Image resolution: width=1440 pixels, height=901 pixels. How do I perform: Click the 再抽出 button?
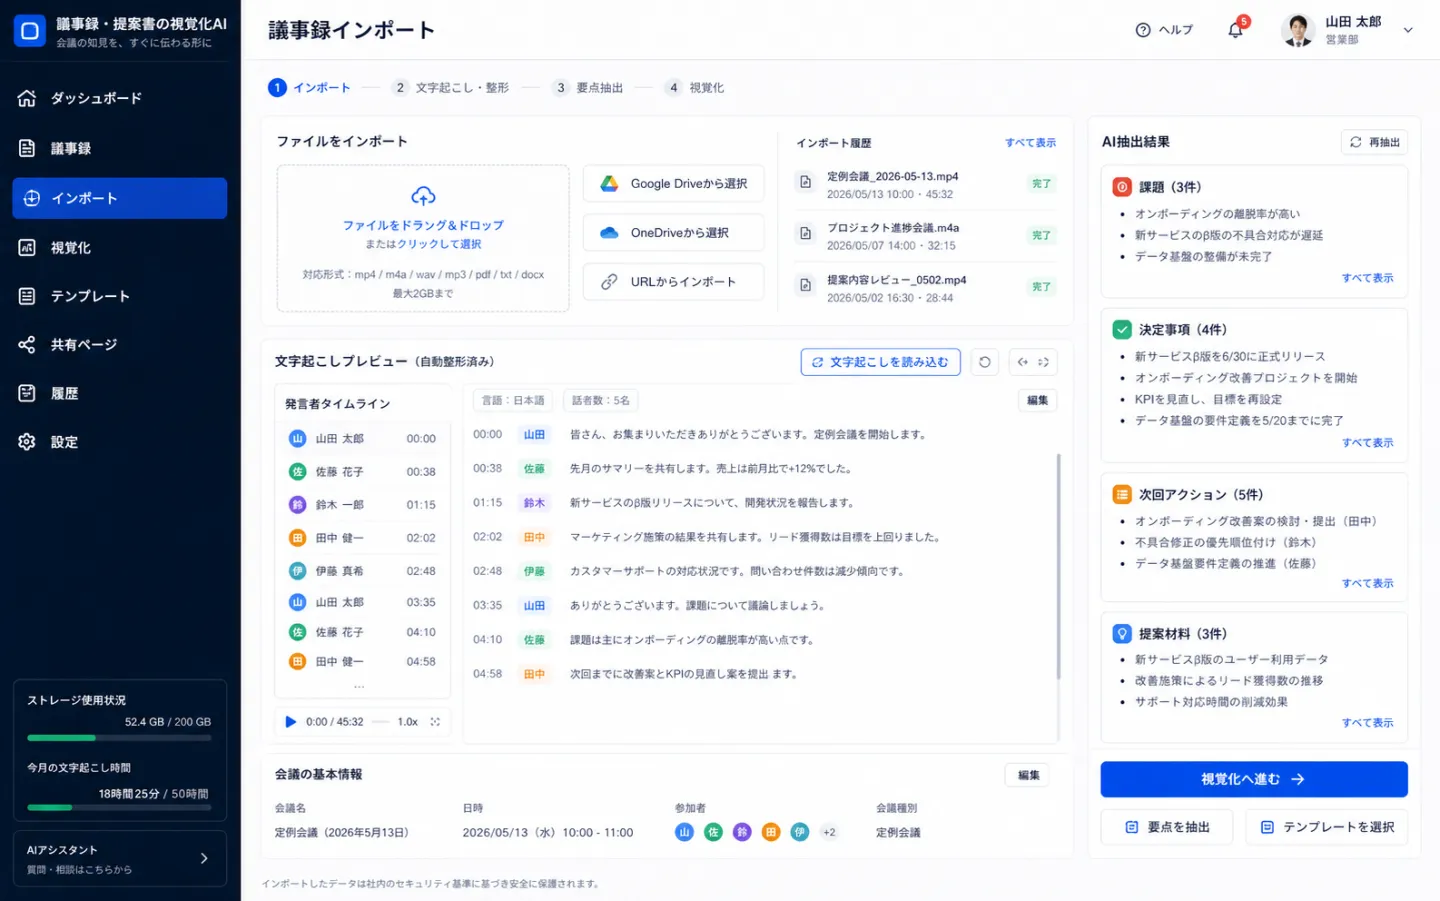pyautogui.click(x=1374, y=142)
